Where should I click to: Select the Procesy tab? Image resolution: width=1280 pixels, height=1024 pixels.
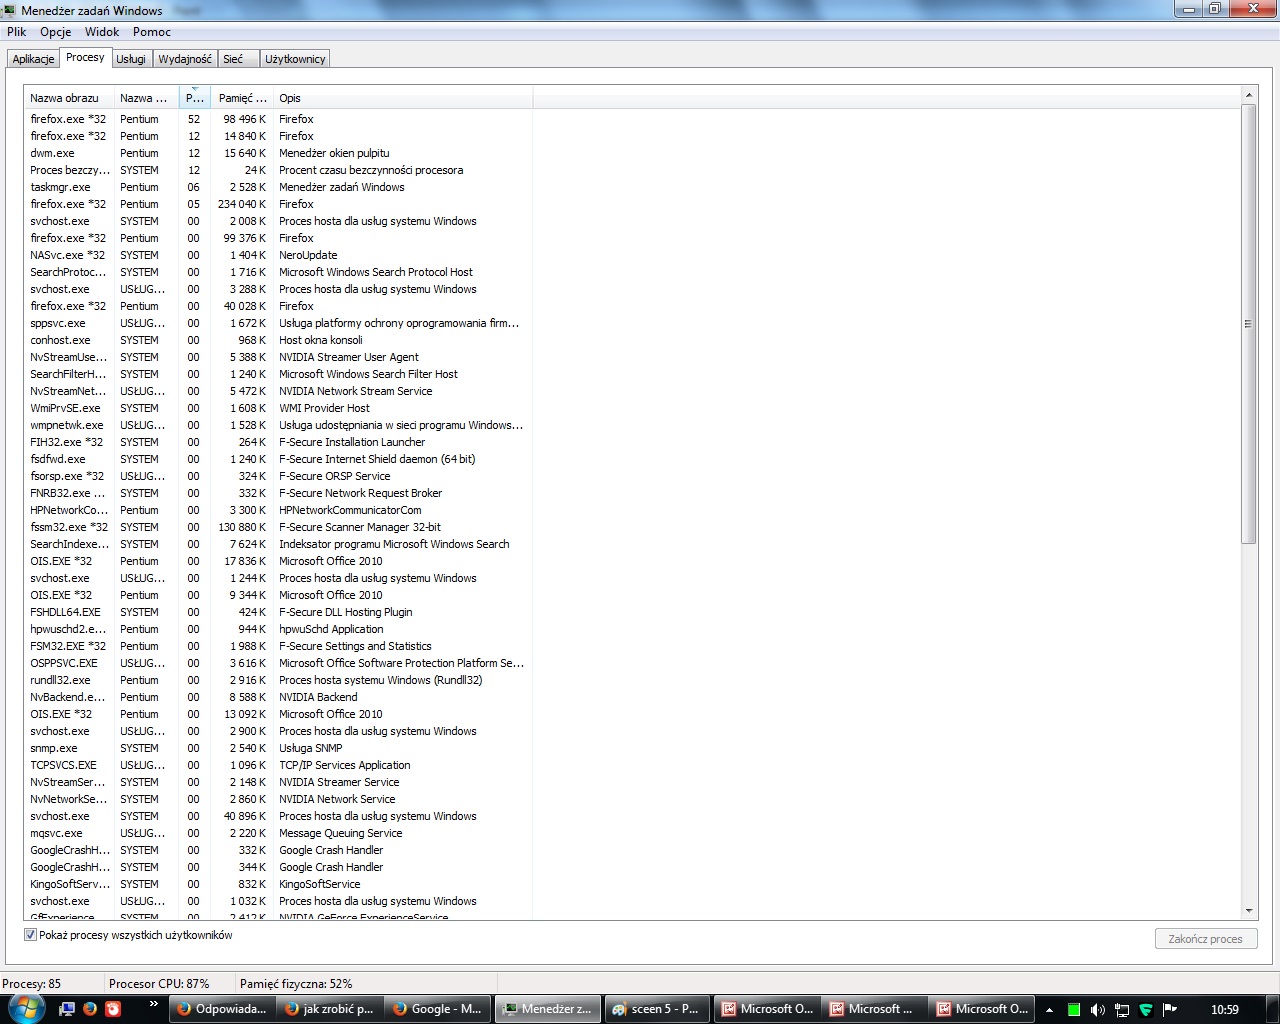coord(85,57)
